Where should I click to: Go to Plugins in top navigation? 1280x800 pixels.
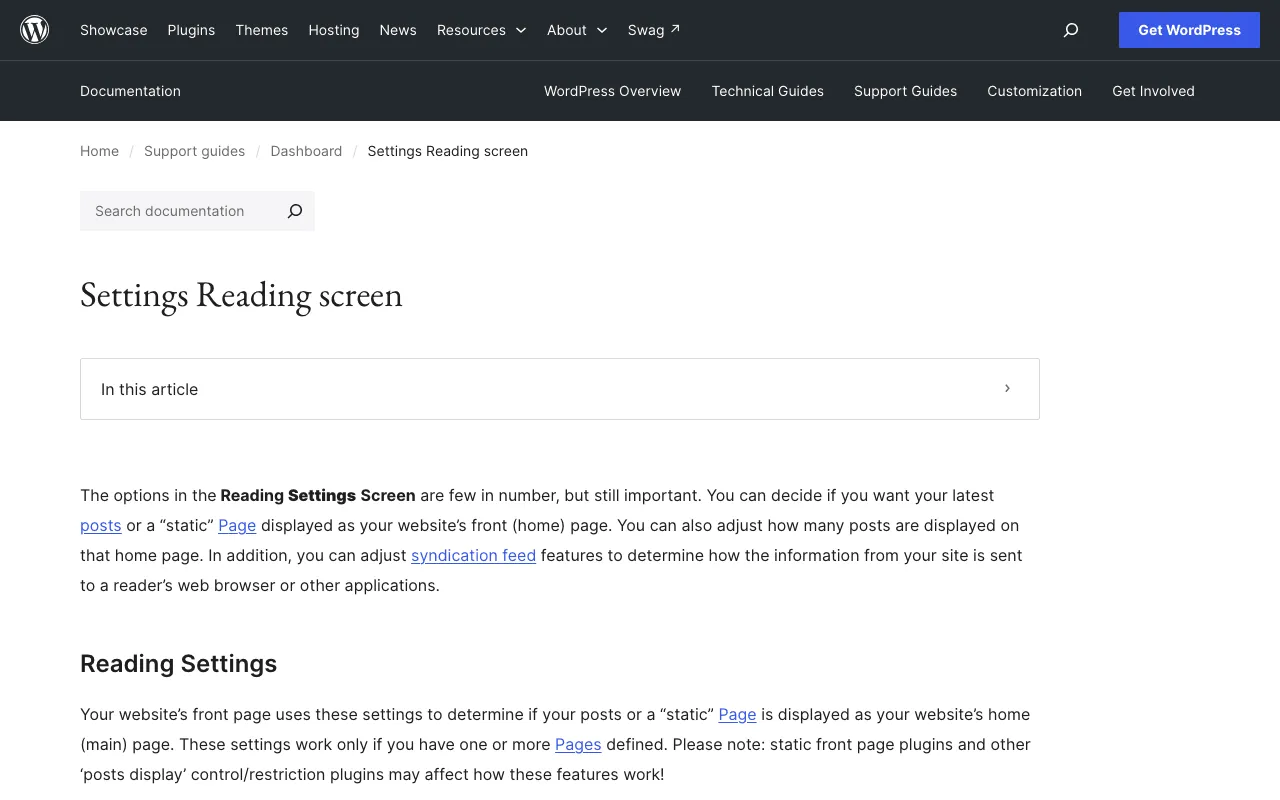(191, 30)
